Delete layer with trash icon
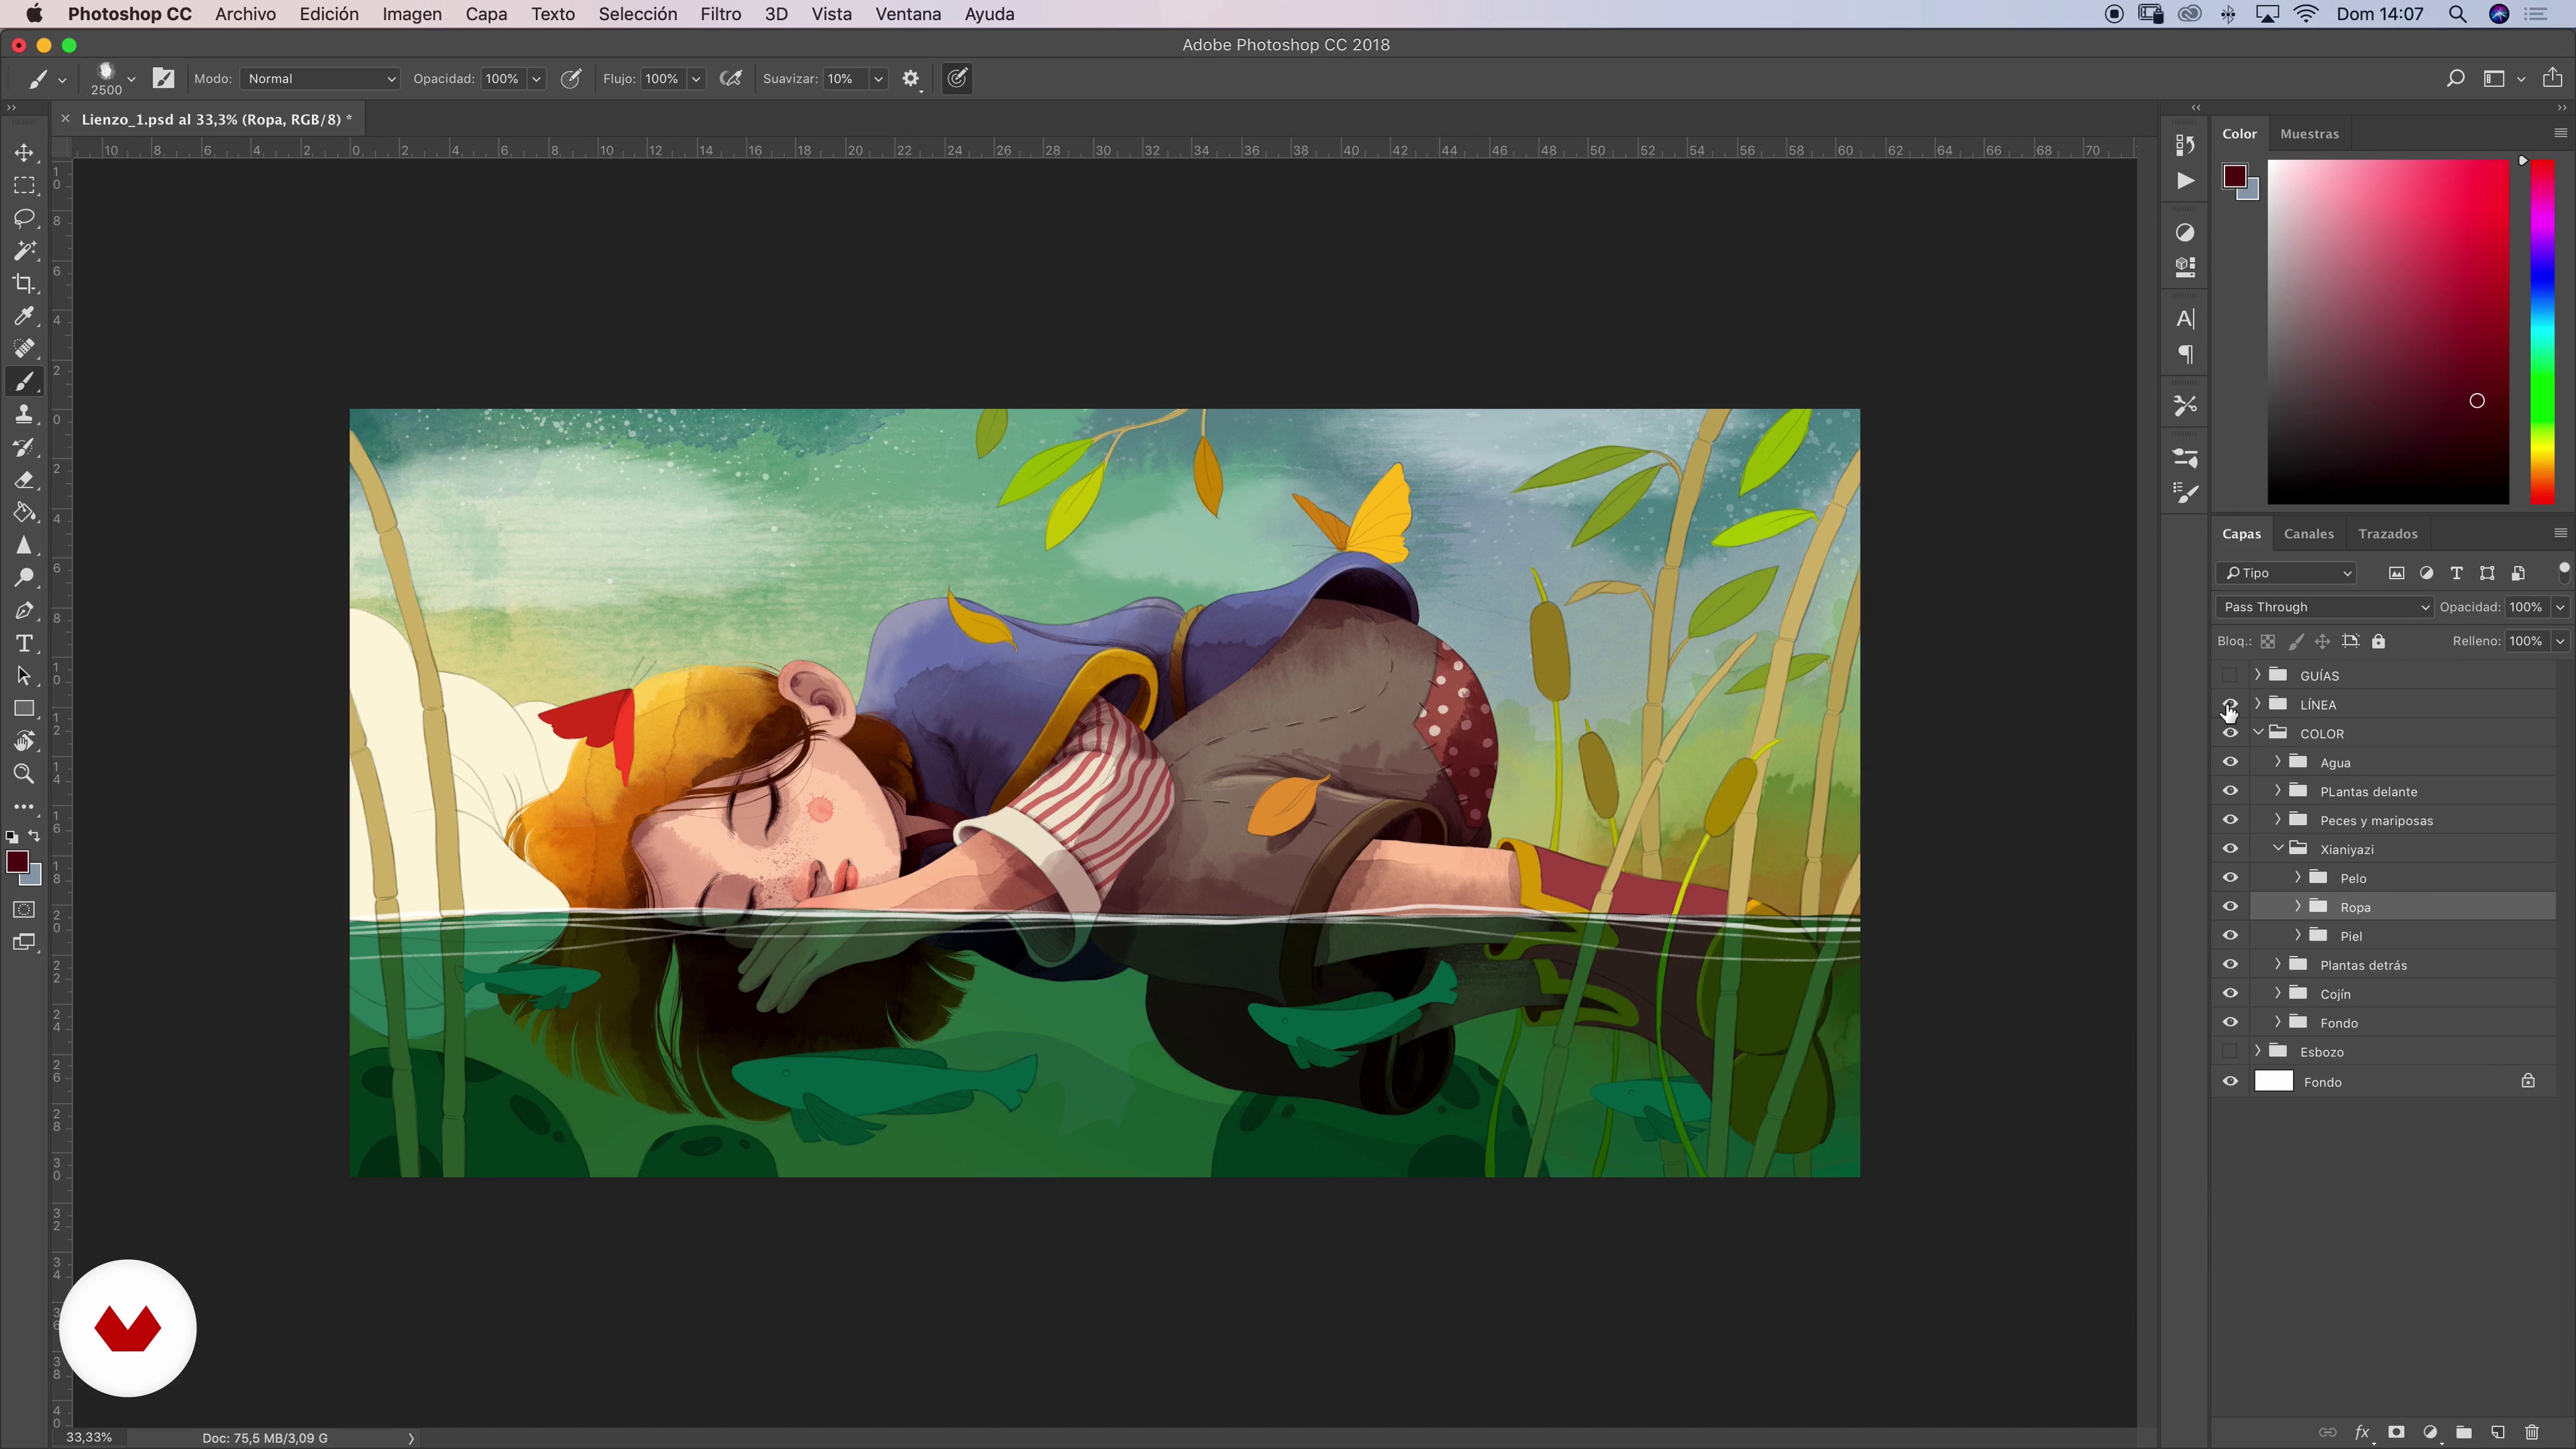The width and height of the screenshot is (2576, 1449). coord(2531,1432)
